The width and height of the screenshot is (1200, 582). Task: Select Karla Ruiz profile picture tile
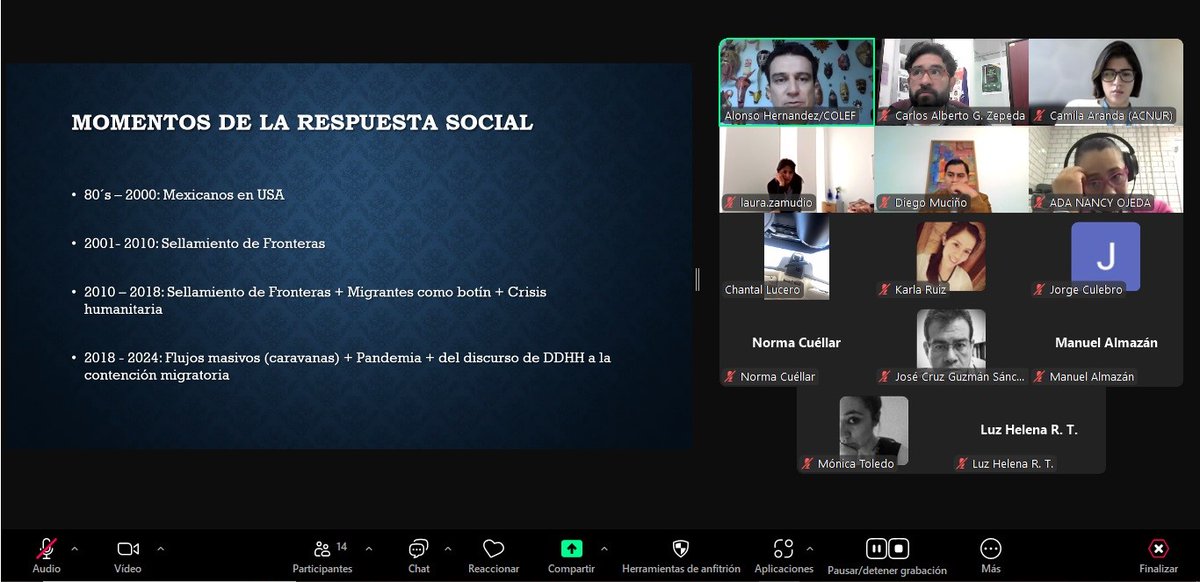coord(951,256)
